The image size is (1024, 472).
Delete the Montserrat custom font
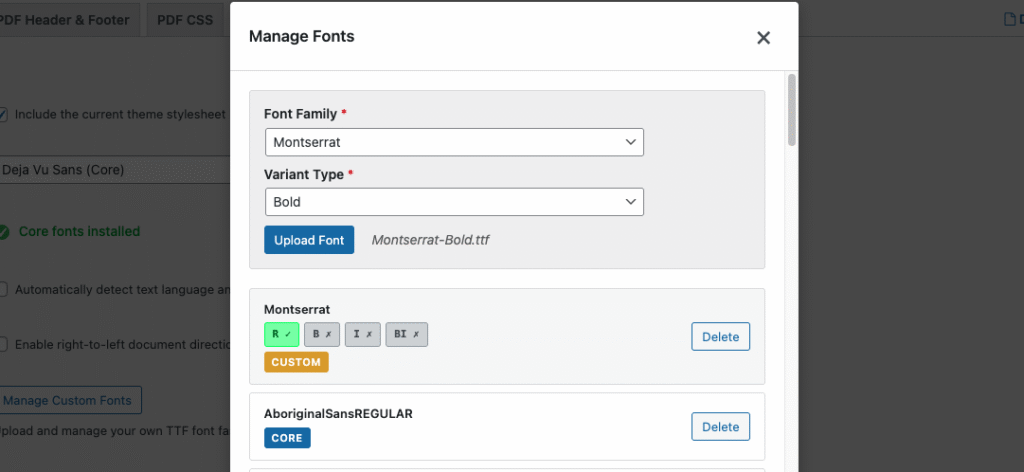coord(720,337)
